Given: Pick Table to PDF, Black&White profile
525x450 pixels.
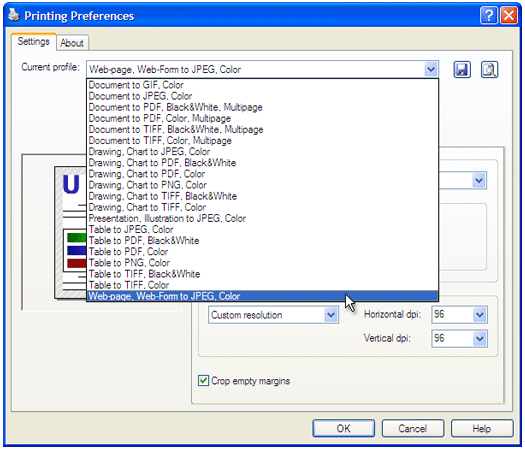Looking at the screenshot, I should coord(262,240).
